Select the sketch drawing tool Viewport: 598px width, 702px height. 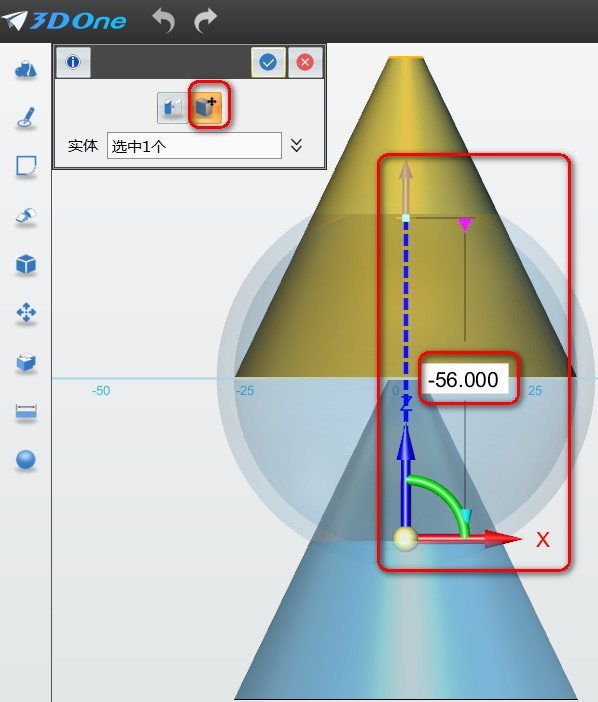[26, 118]
